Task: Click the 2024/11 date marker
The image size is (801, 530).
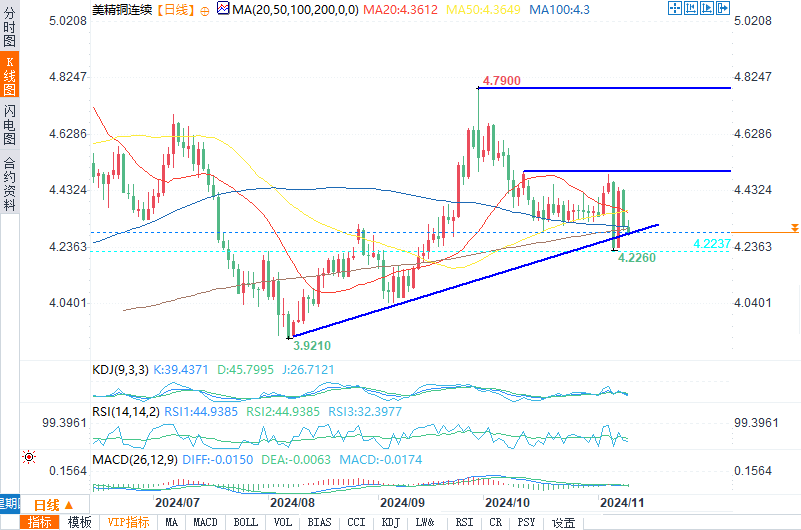Action: coord(622,502)
